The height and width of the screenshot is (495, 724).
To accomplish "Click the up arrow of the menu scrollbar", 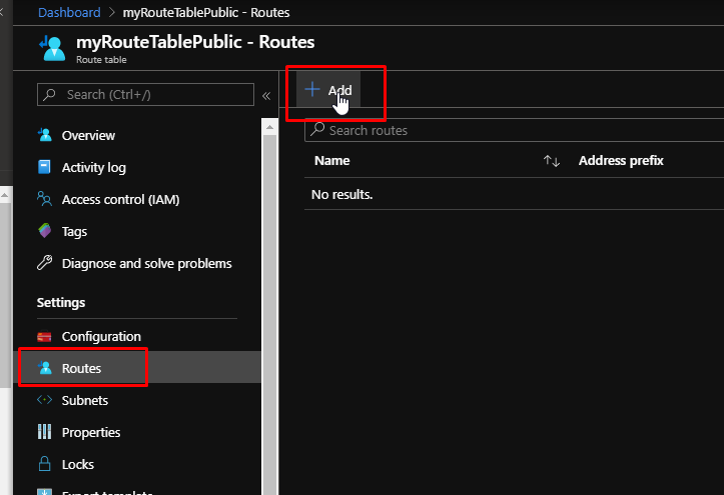I will click(270, 127).
